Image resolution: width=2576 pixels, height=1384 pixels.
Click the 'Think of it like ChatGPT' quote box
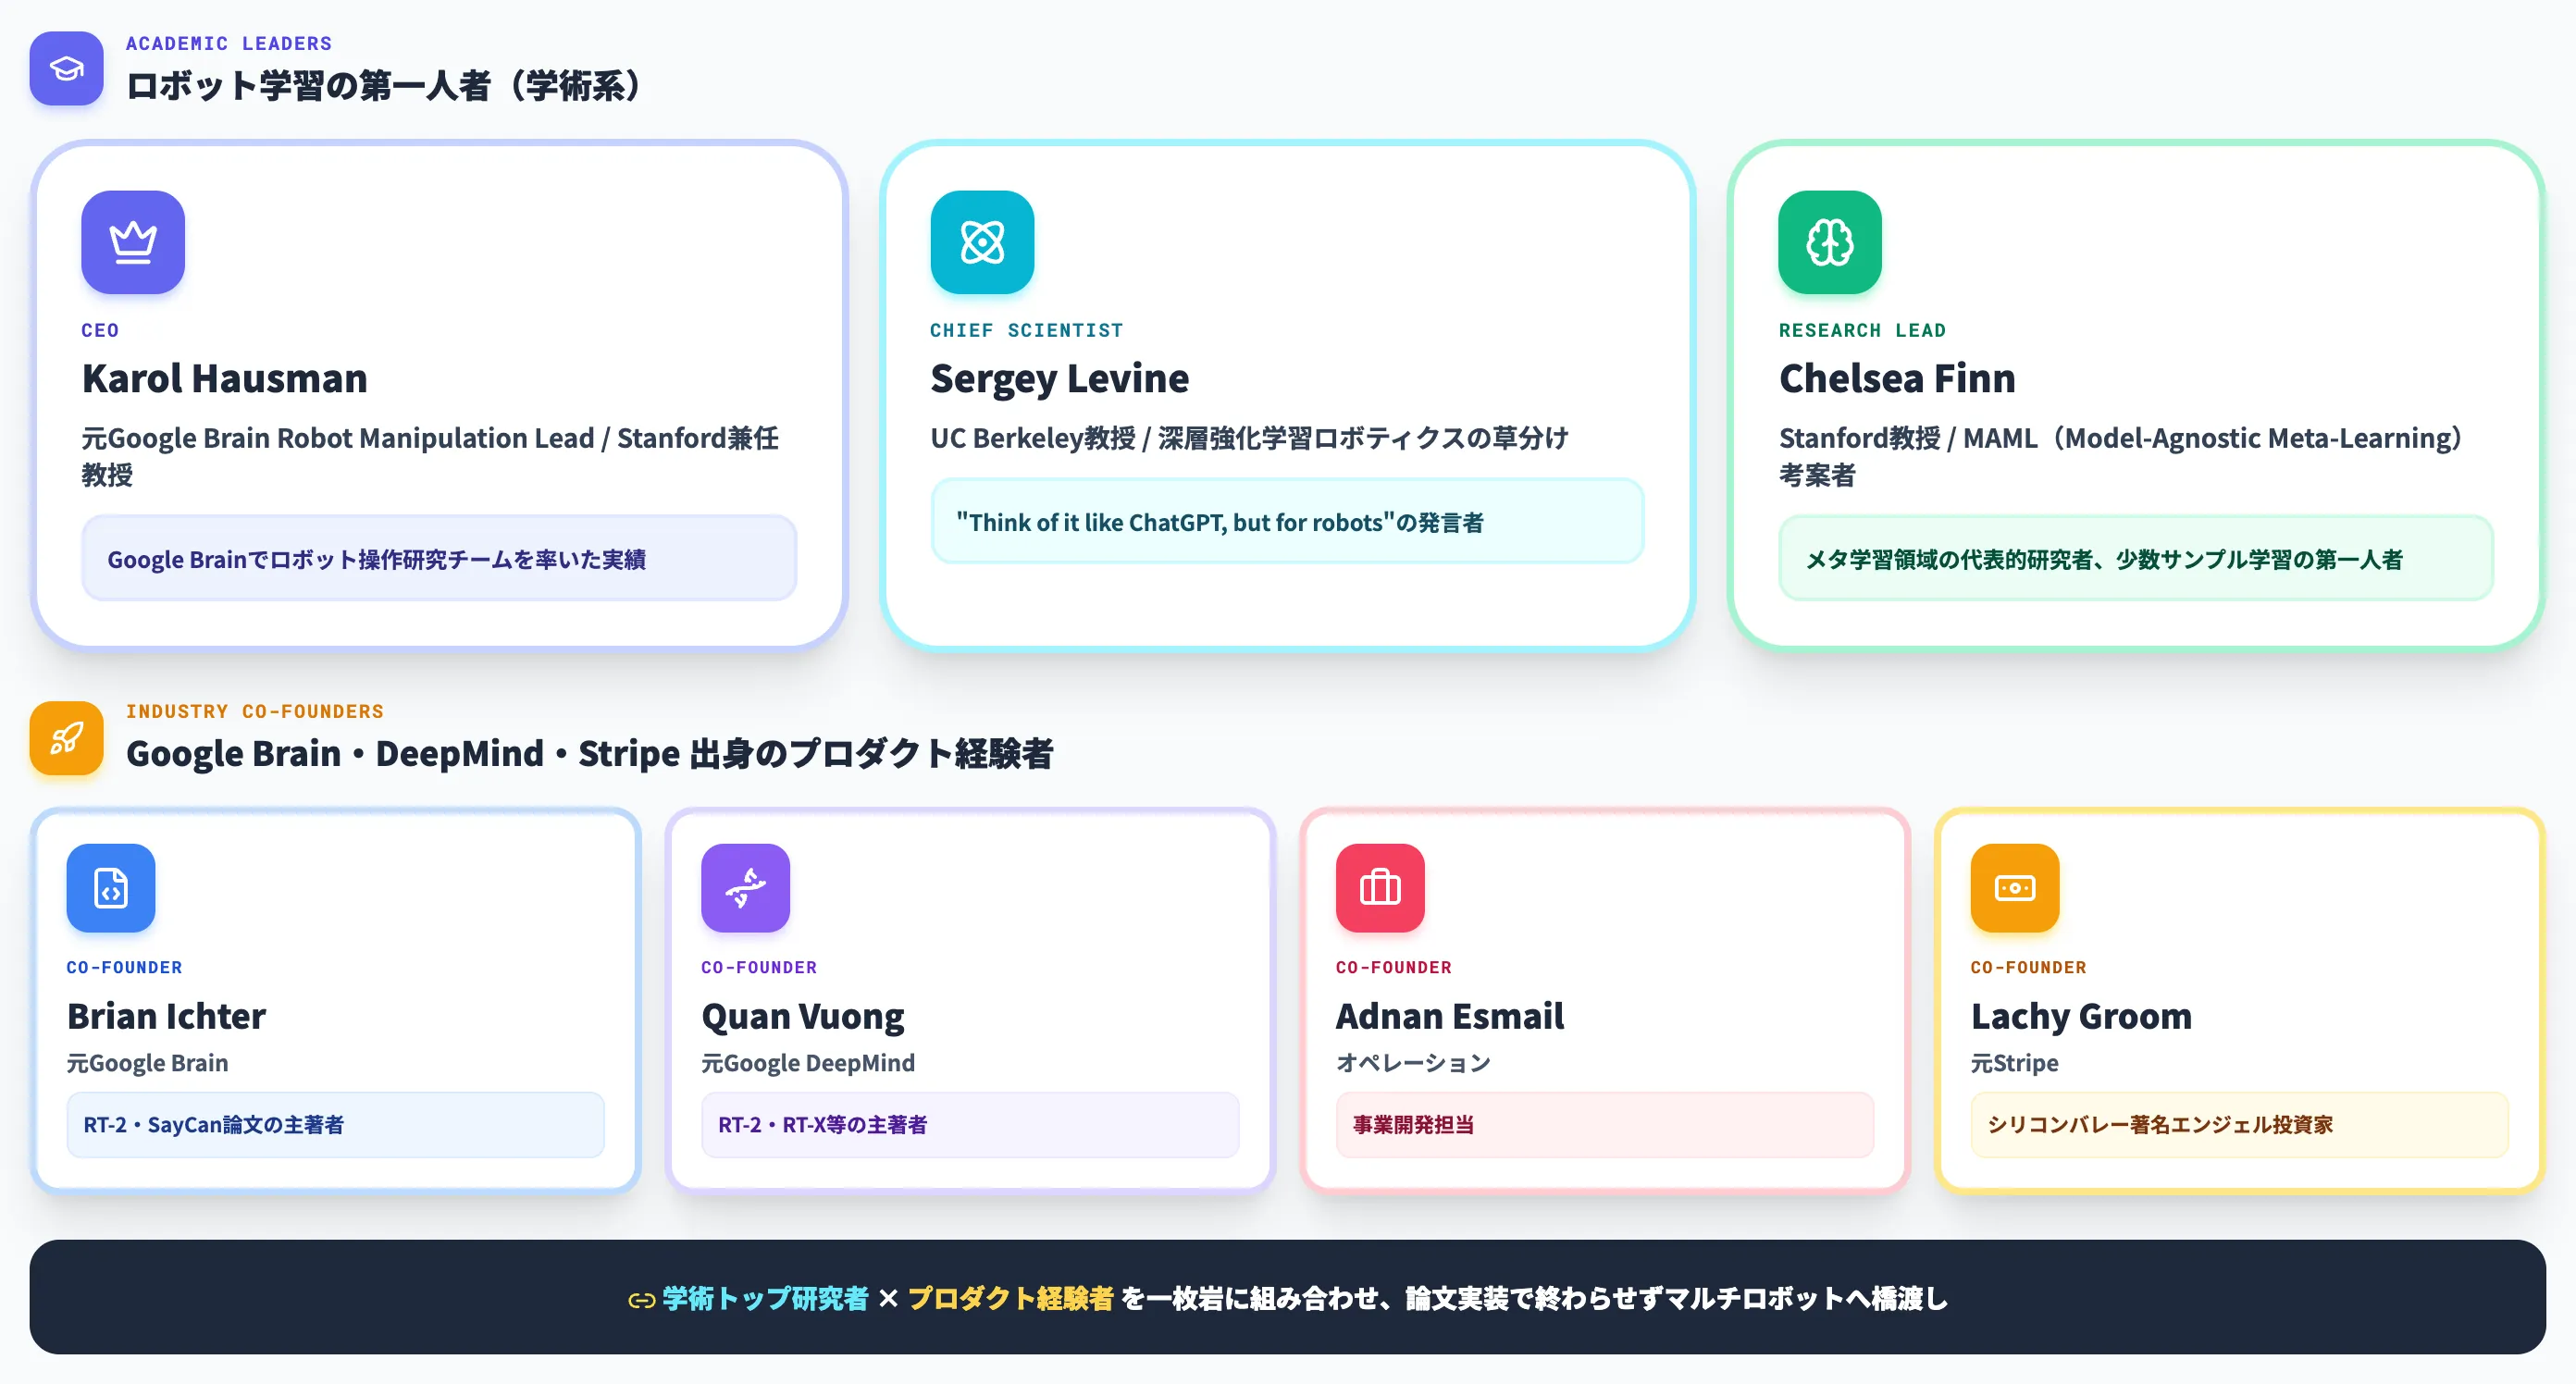point(1287,521)
